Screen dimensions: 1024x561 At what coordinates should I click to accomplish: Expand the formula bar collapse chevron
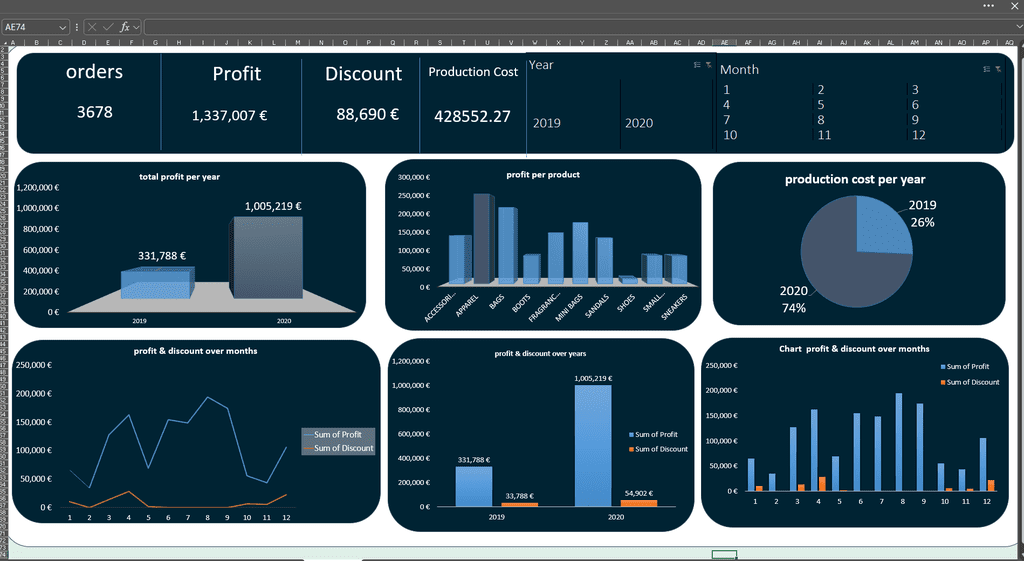pos(1019,27)
